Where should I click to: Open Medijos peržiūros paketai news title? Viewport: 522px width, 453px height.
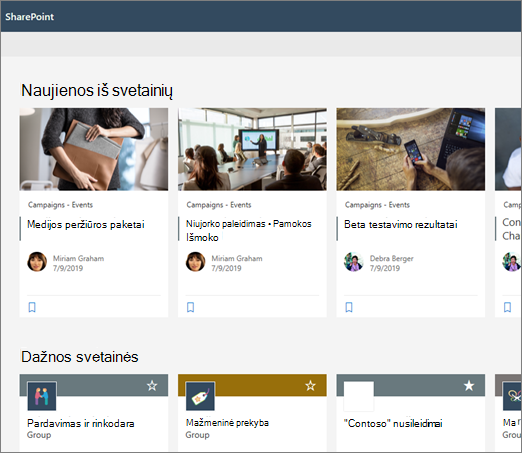(86, 224)
